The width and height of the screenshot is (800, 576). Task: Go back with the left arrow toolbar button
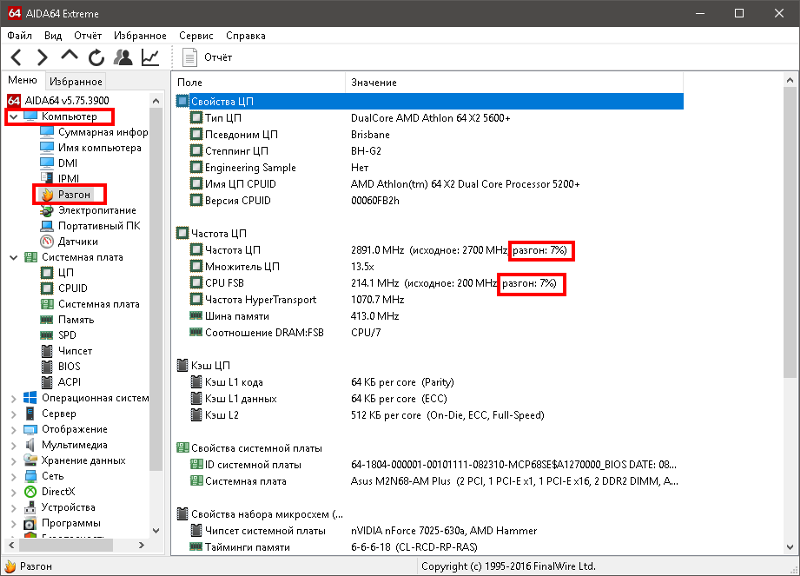[x=16, y=57]
